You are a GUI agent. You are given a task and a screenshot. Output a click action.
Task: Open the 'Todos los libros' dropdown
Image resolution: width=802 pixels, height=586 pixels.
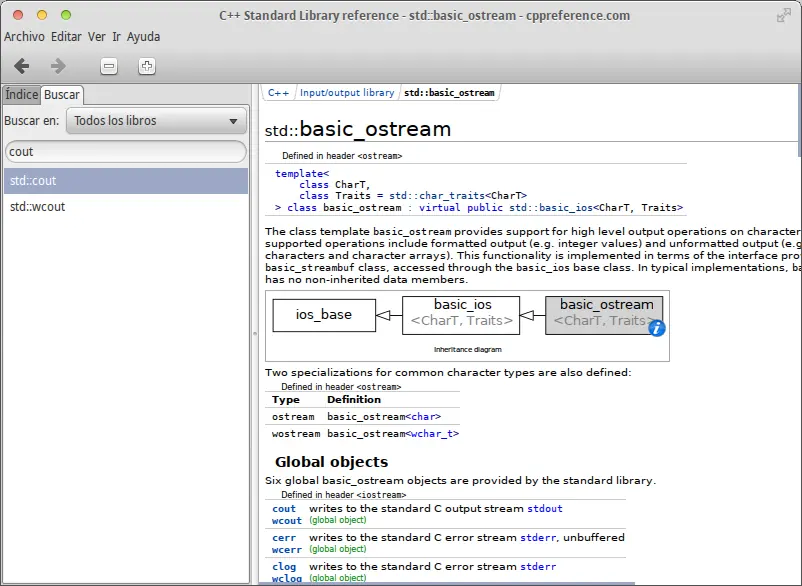156,121
